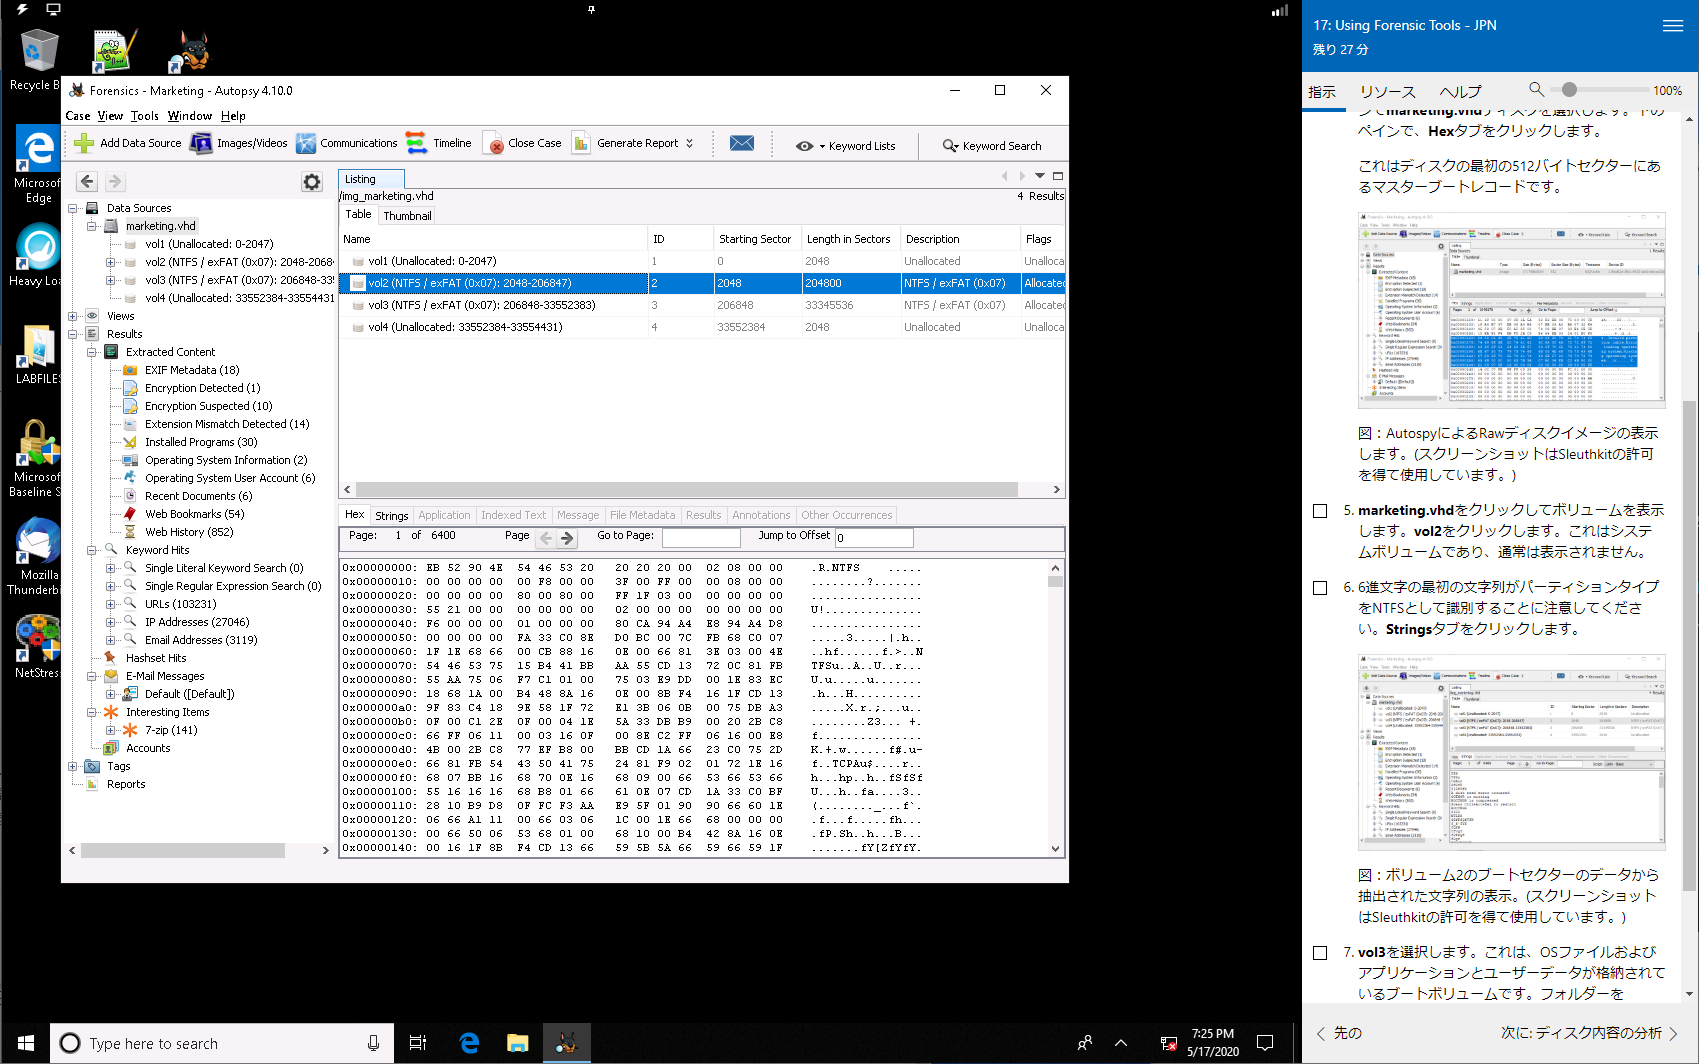Open tree view gear settings

312,182
